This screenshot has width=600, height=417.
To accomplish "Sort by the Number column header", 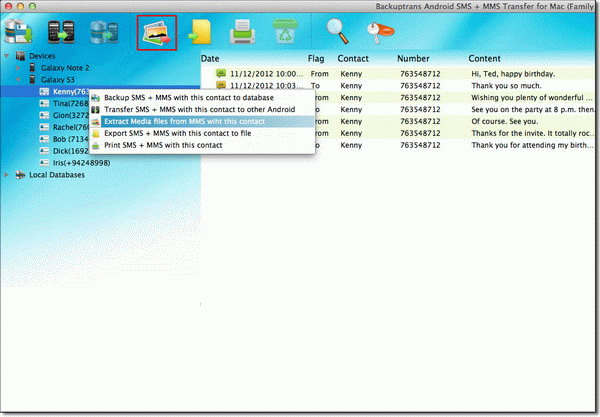I will (x=413, y=59).
